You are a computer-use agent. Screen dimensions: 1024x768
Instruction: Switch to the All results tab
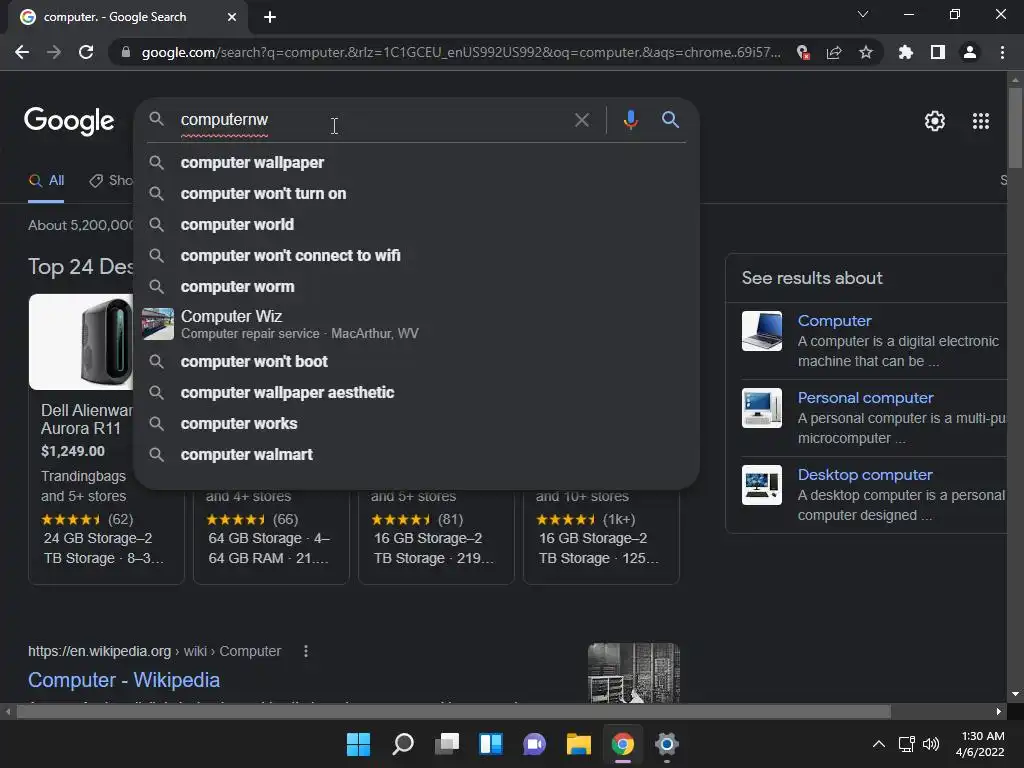46,181
